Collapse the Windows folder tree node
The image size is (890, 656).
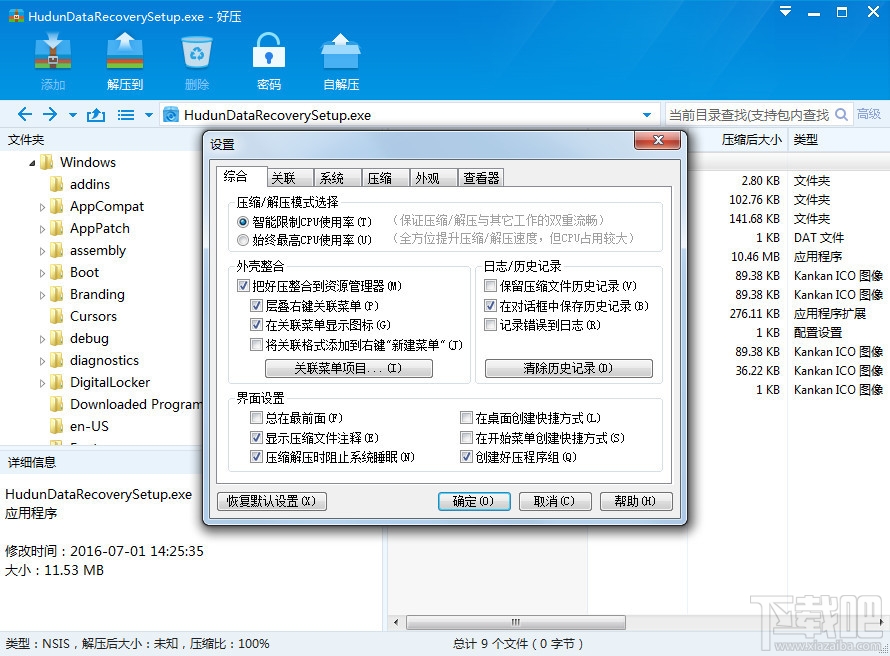[32, 163]
